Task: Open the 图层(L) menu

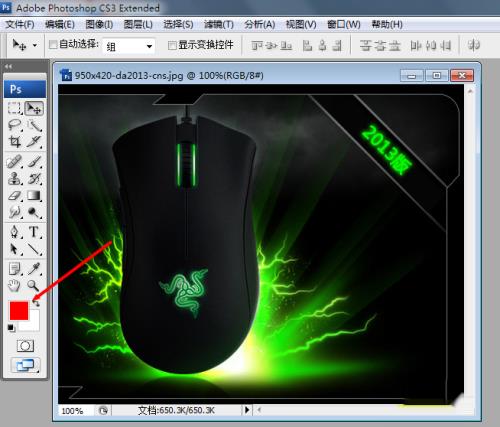Action: coord(138,24)
